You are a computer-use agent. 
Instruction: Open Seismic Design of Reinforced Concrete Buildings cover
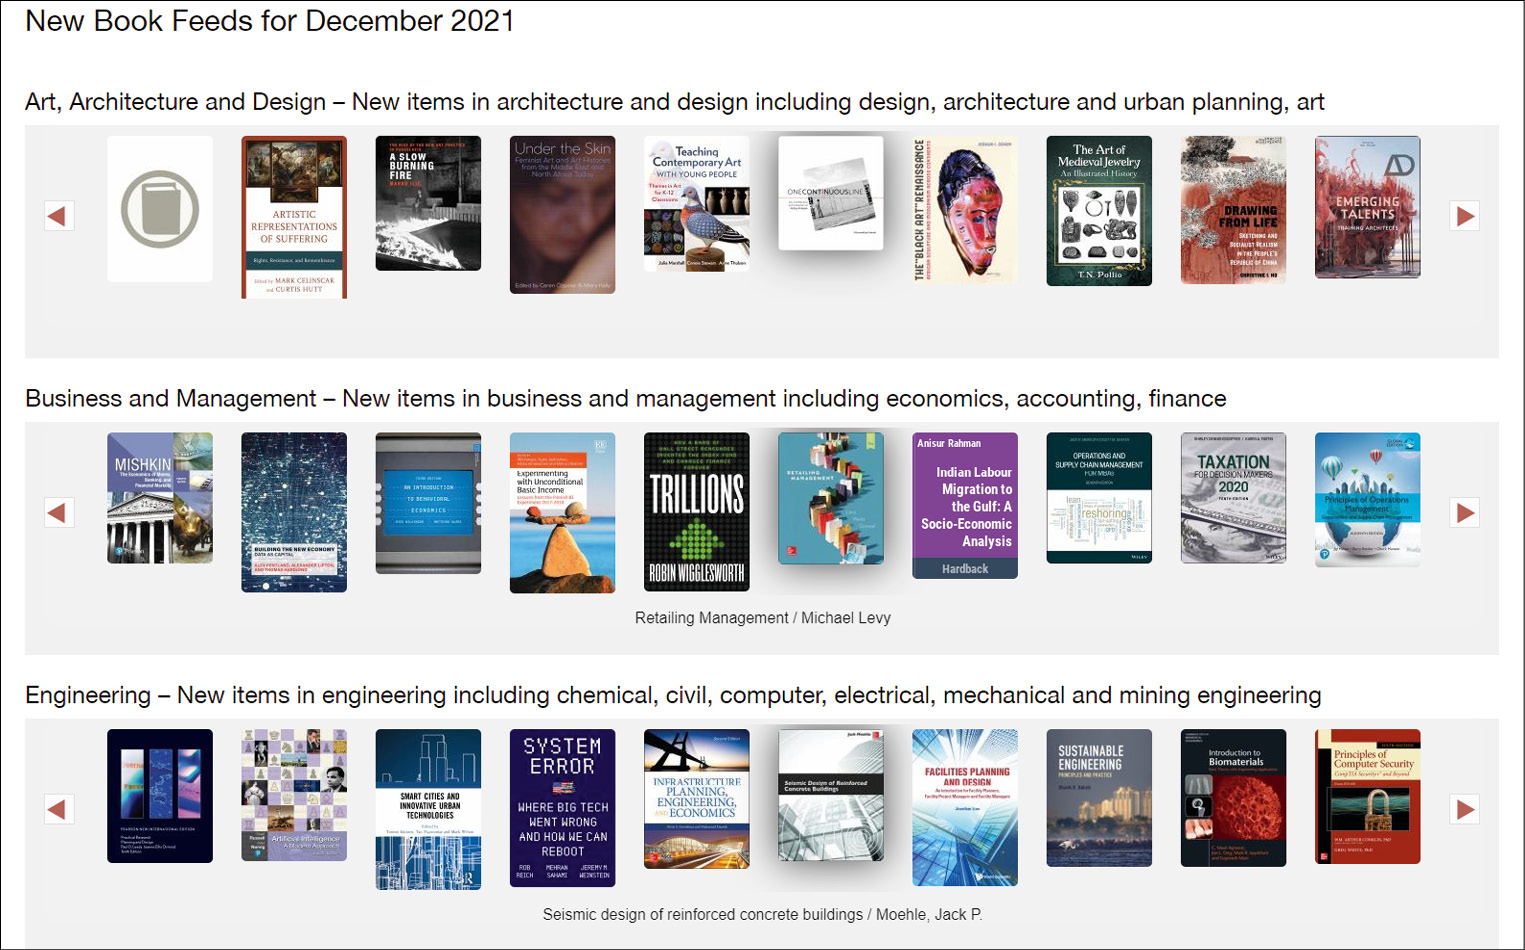tap(831, 795)
